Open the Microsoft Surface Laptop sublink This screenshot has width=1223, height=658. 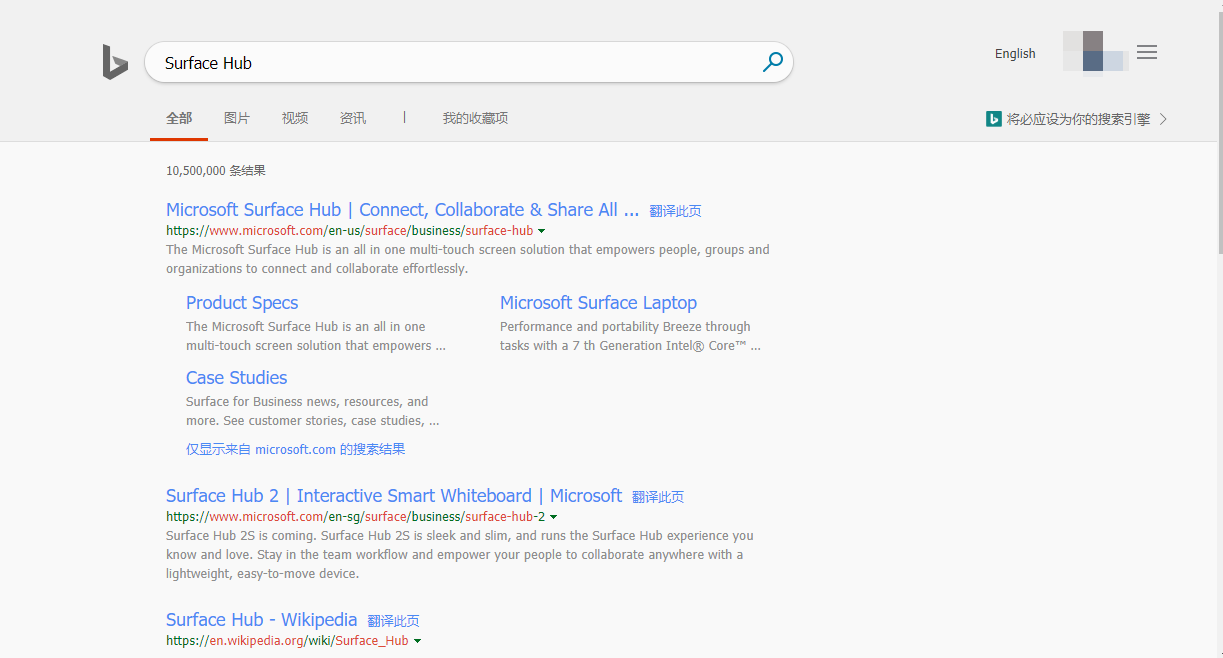pyautogui.click(x=598, y=303)
